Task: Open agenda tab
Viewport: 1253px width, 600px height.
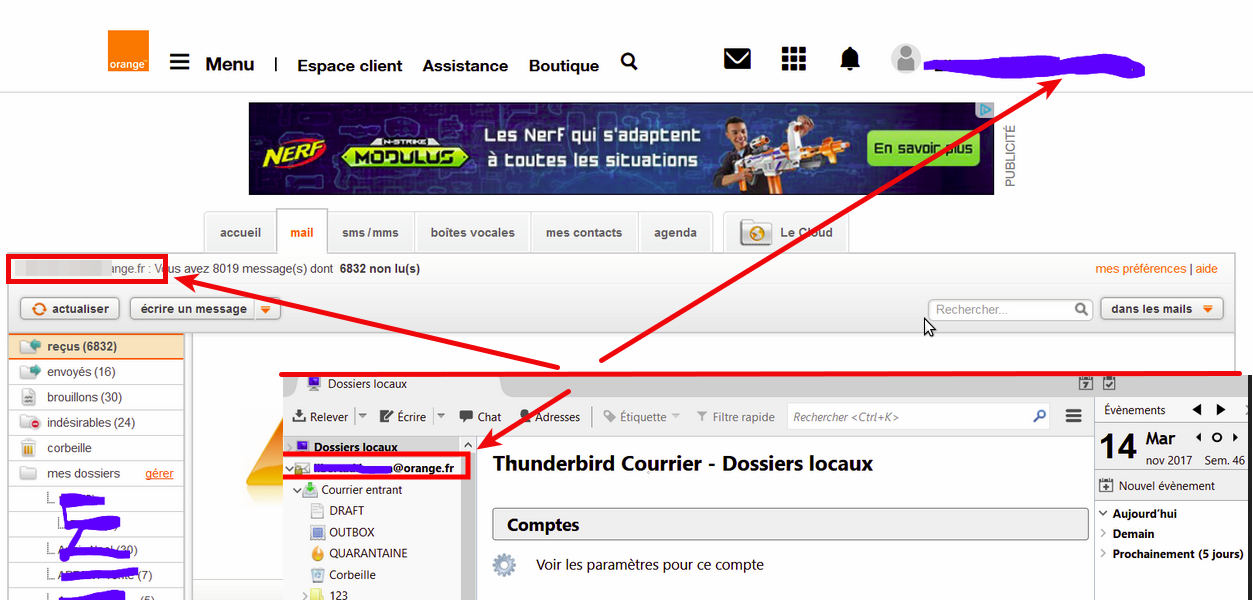Action: tap(676, 233)
